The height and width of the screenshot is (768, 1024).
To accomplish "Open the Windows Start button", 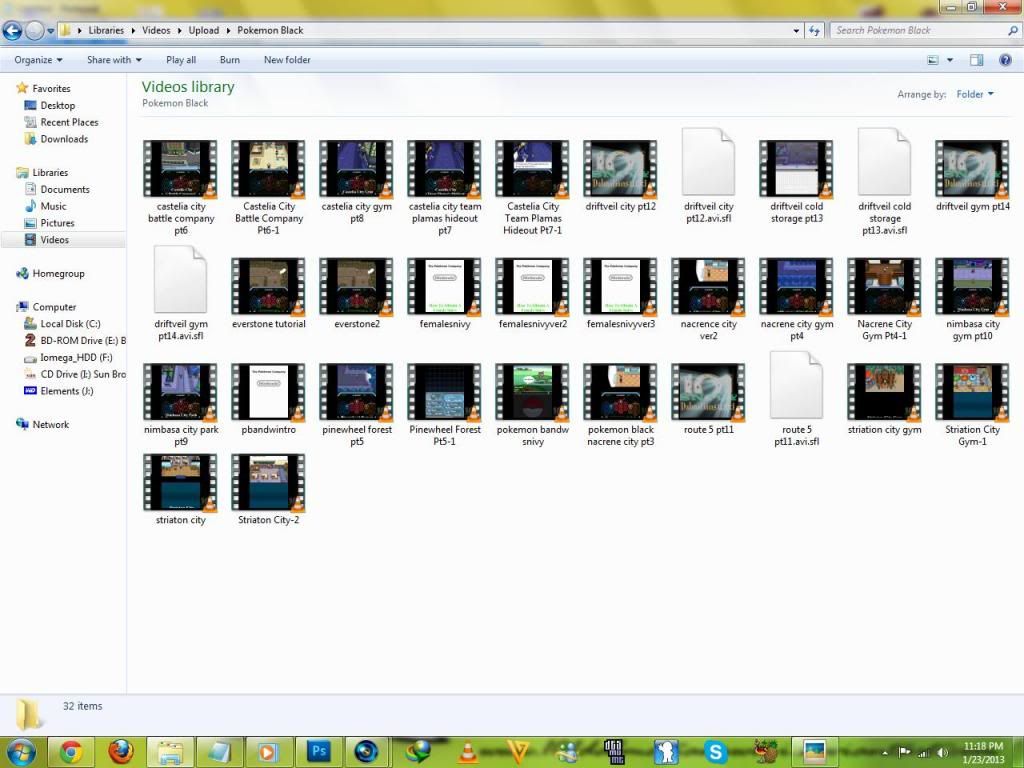I will coord(20,752).
